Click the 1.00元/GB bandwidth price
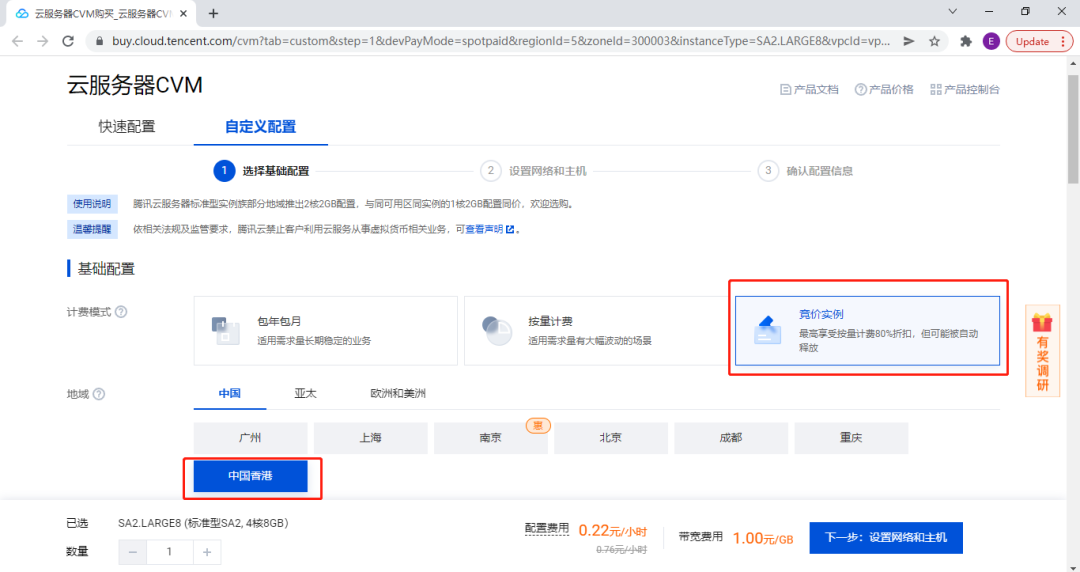Image resolution: width=1080 pixels, height=572 pixels. (763, 538)
